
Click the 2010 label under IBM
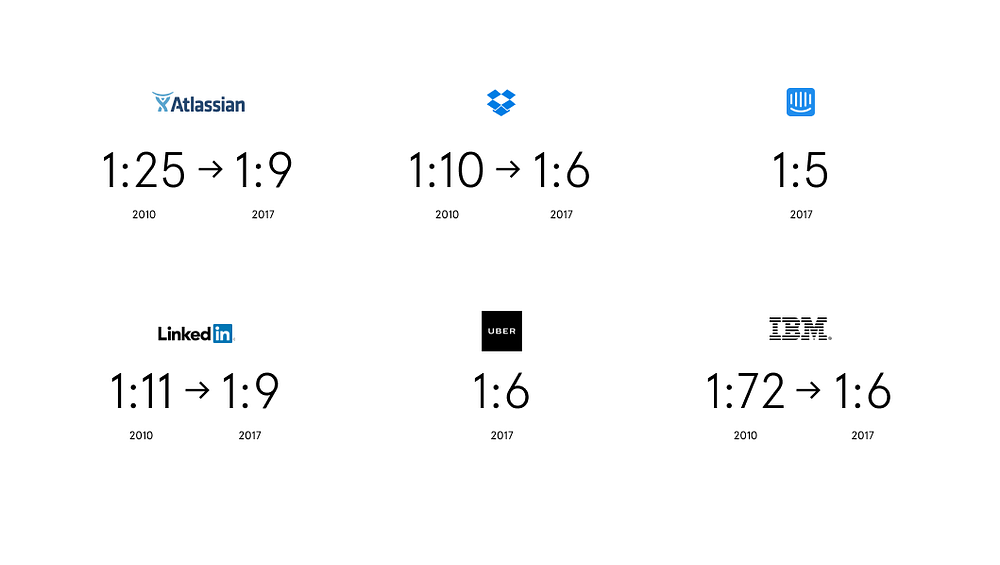pyautogui.click(x=746, y=435)
